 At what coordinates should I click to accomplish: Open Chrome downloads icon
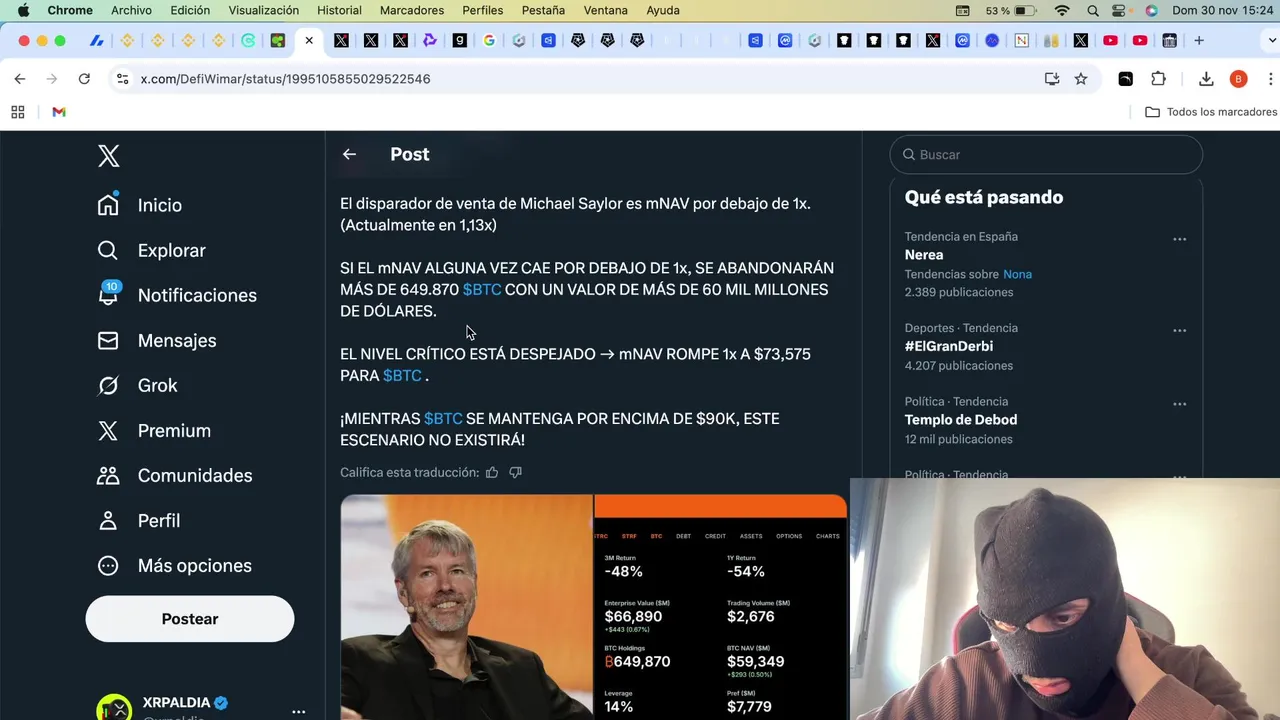click(x=1206, y=78)
